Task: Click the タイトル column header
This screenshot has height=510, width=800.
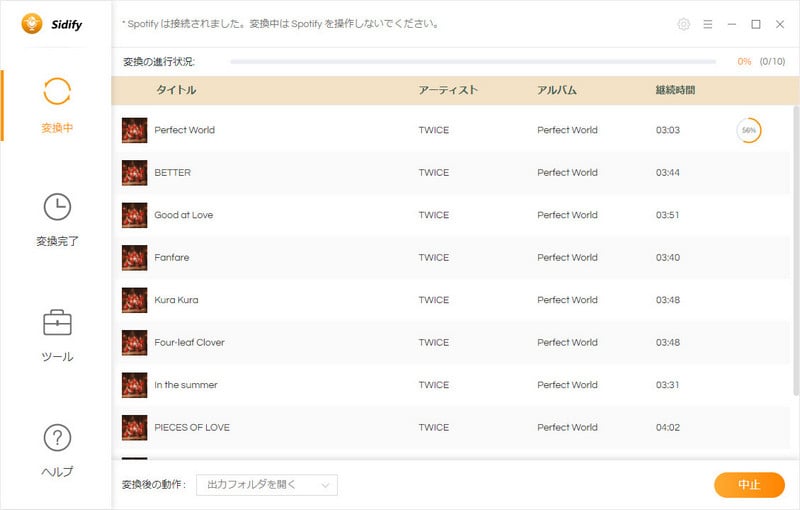Action: click(x=176, y=90)
